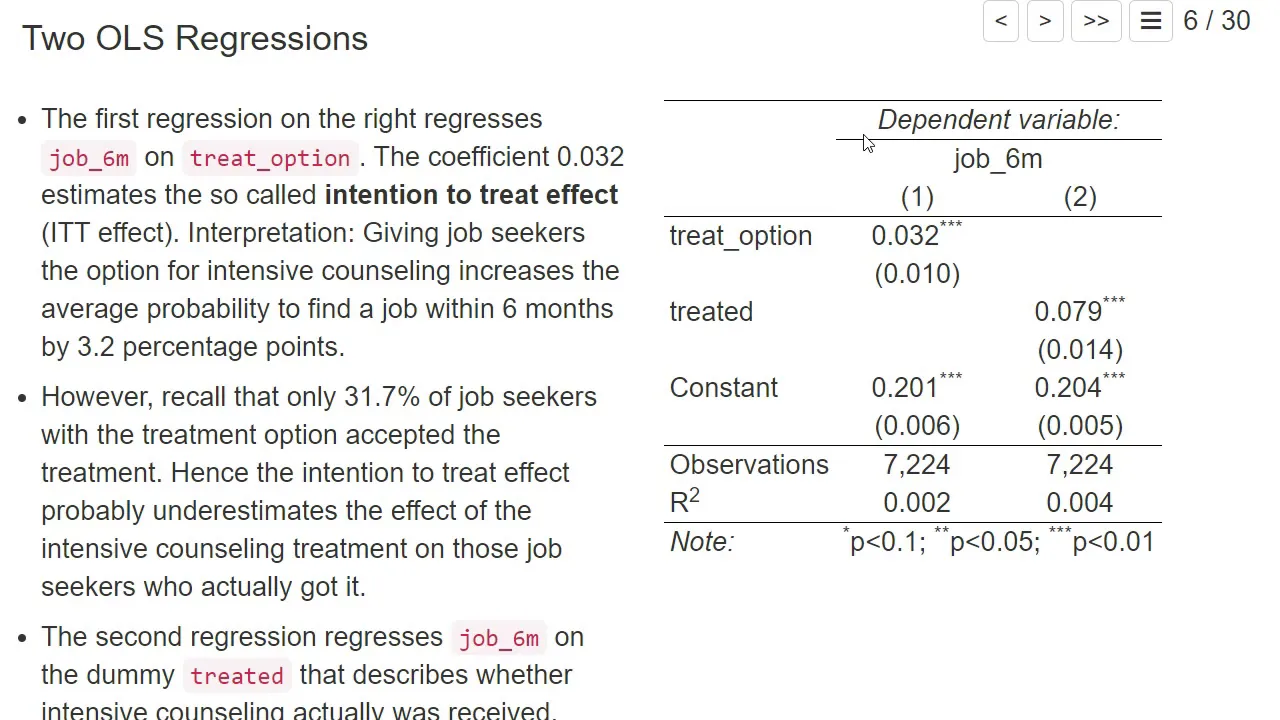Click the 6 / 30 slide counter
1280x720 pixels.
pos(1216,21)
